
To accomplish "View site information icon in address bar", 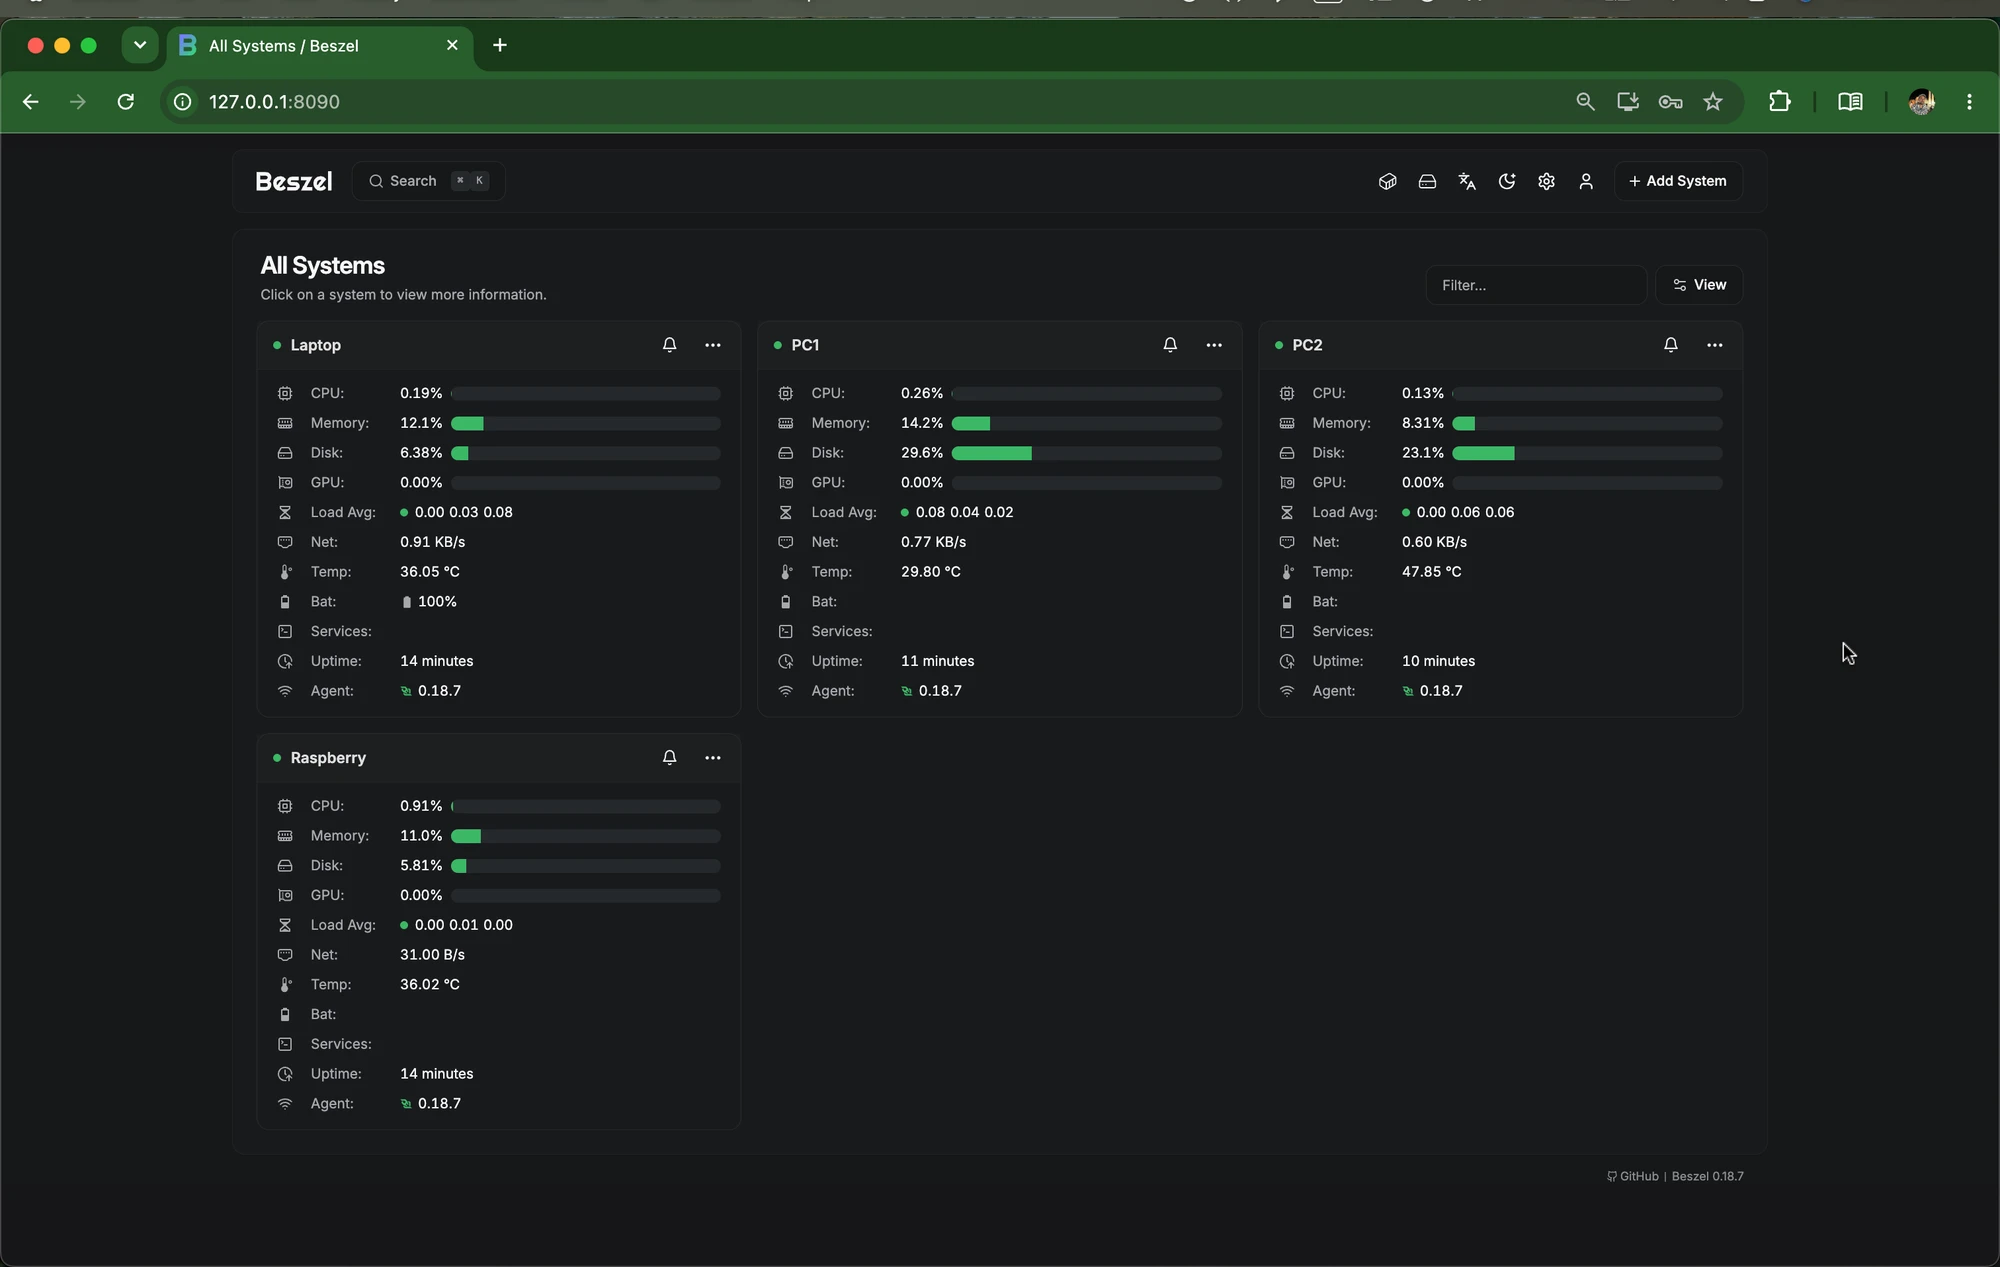I will tap(182, 102).
